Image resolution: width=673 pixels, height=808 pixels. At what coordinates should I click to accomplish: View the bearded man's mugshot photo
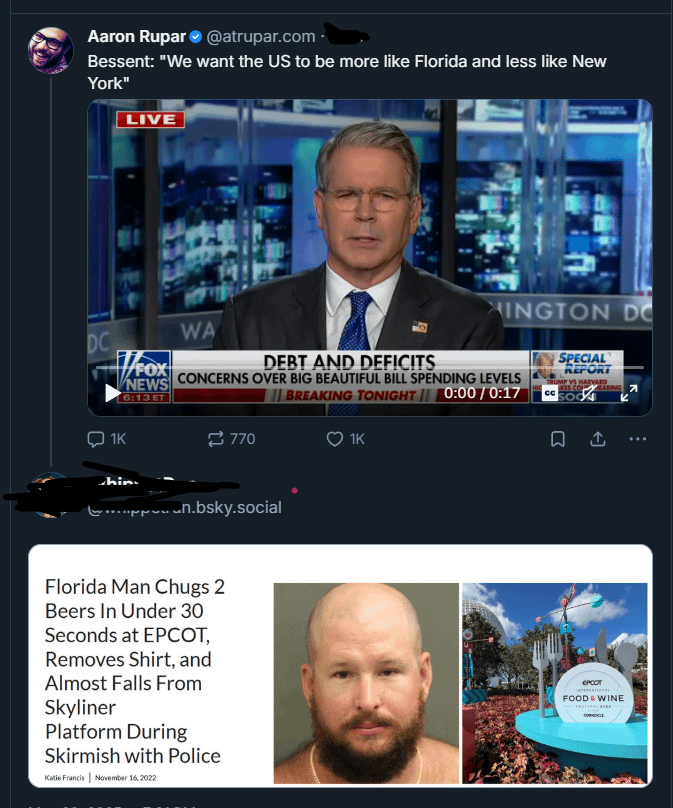pos(366,683)
